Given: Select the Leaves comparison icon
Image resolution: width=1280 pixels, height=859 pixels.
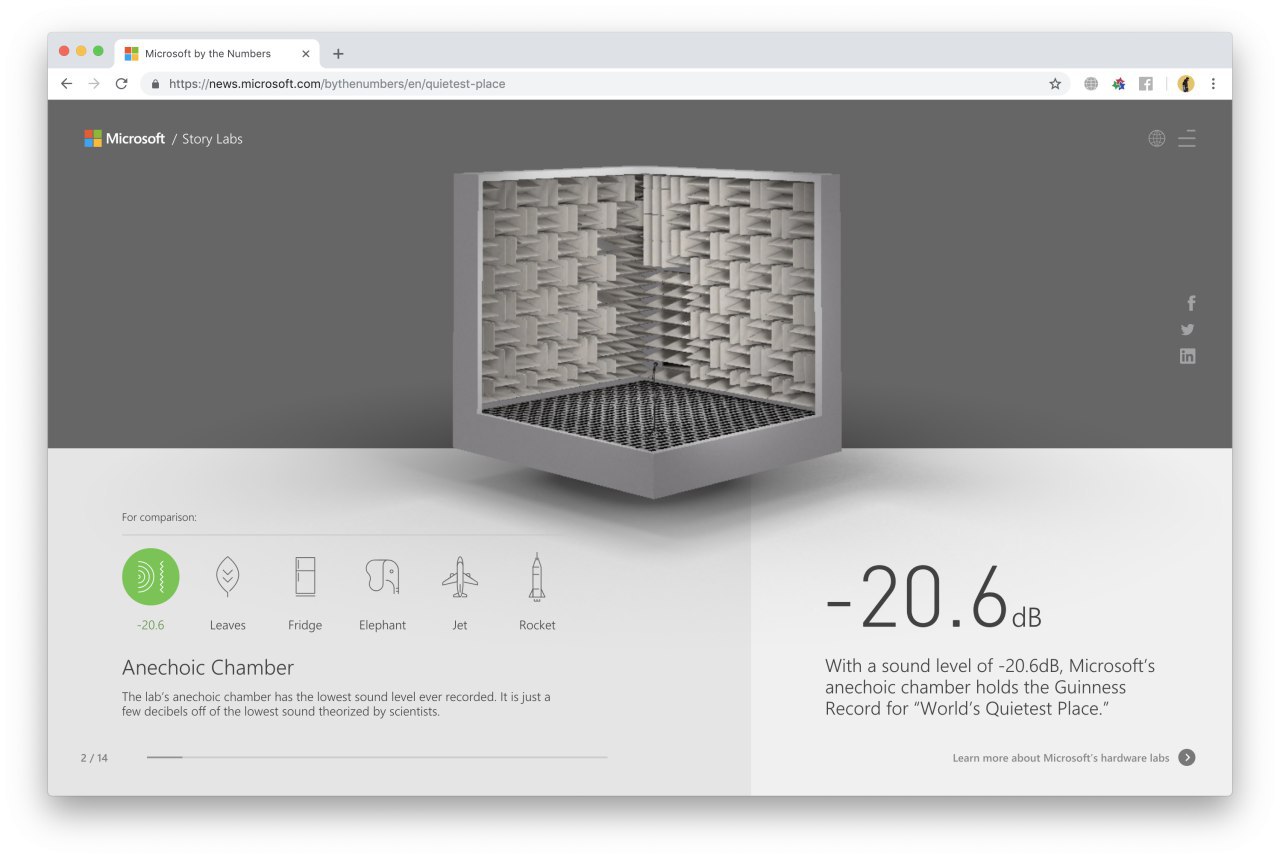Looking at the screenshot, I should (228, 577).
